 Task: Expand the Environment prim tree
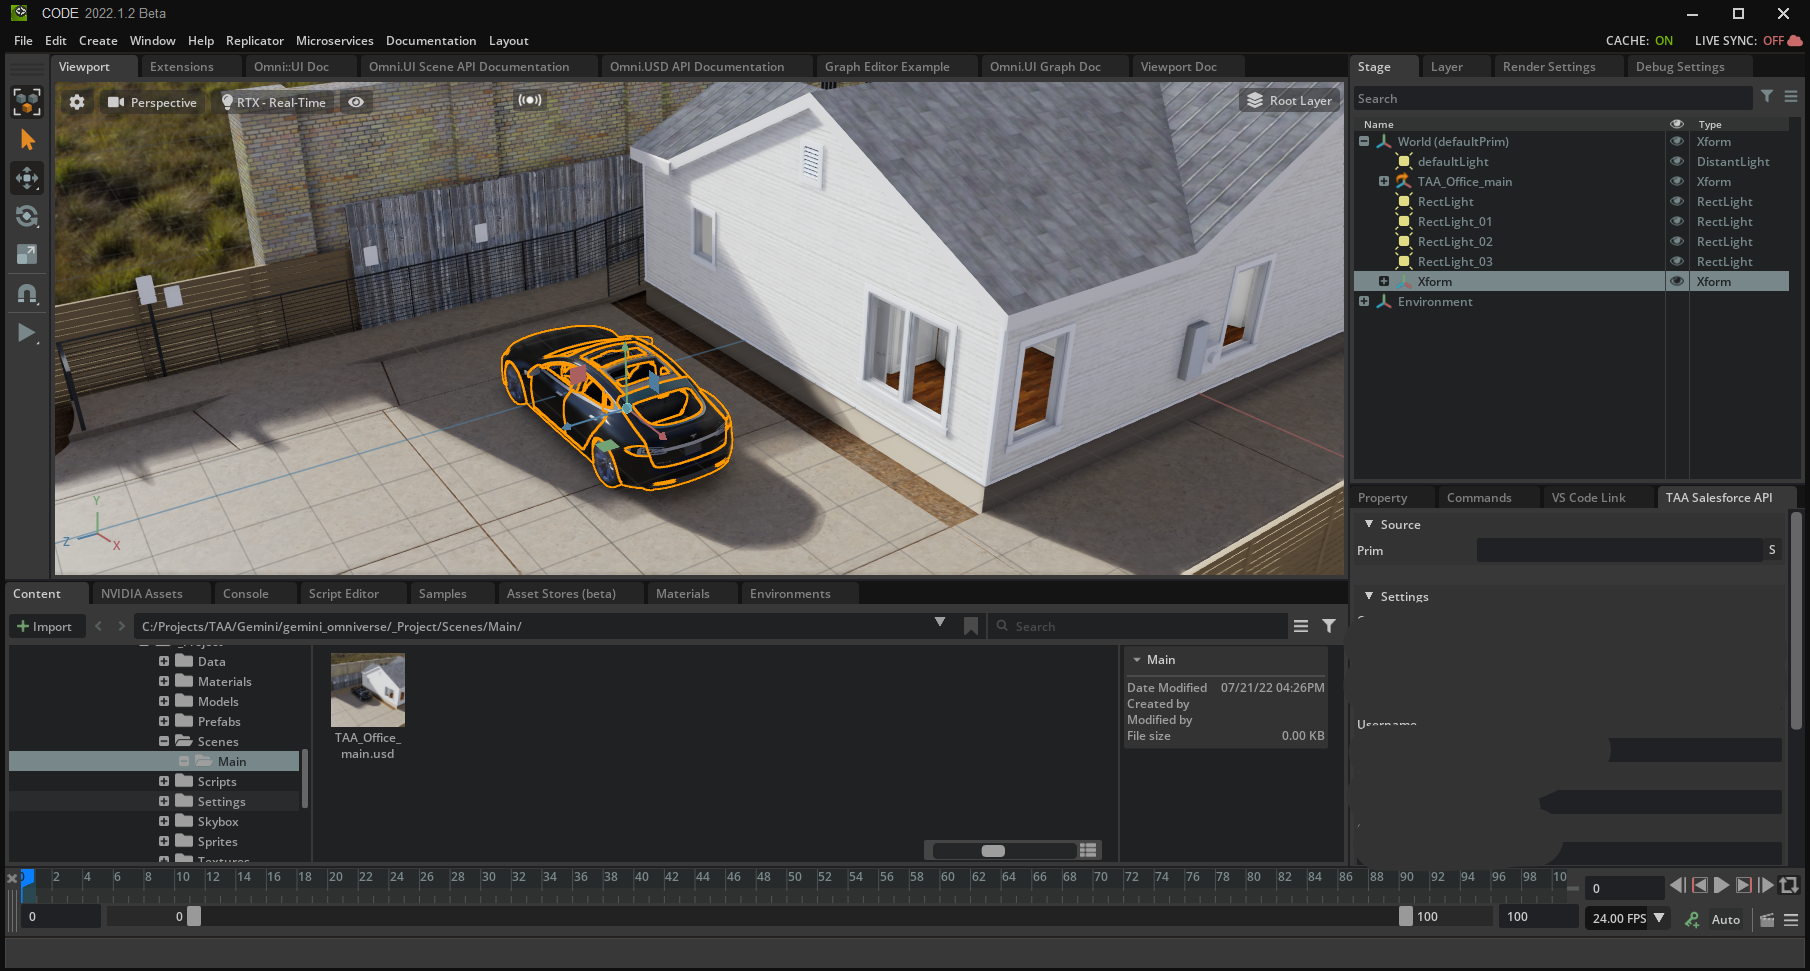(1364, 302)
